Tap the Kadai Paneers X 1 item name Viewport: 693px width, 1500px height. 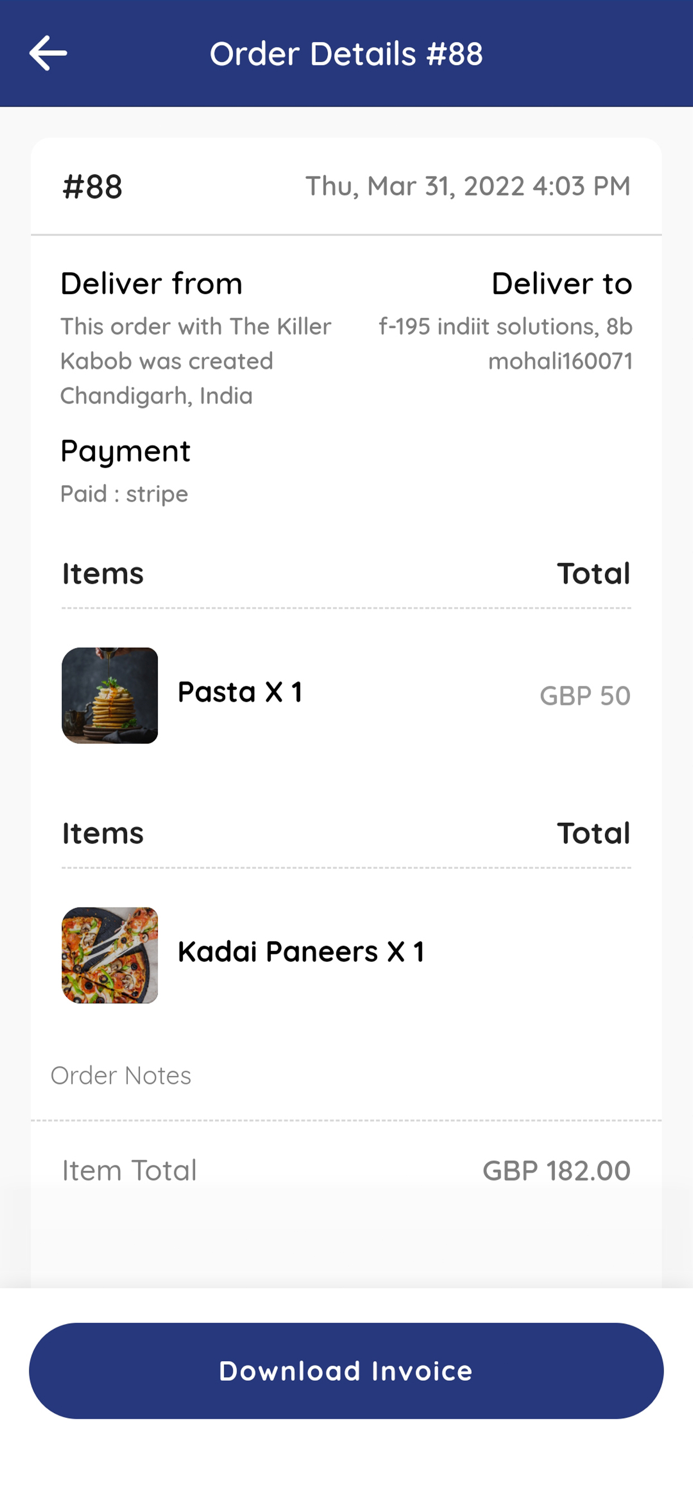[300, 951]
